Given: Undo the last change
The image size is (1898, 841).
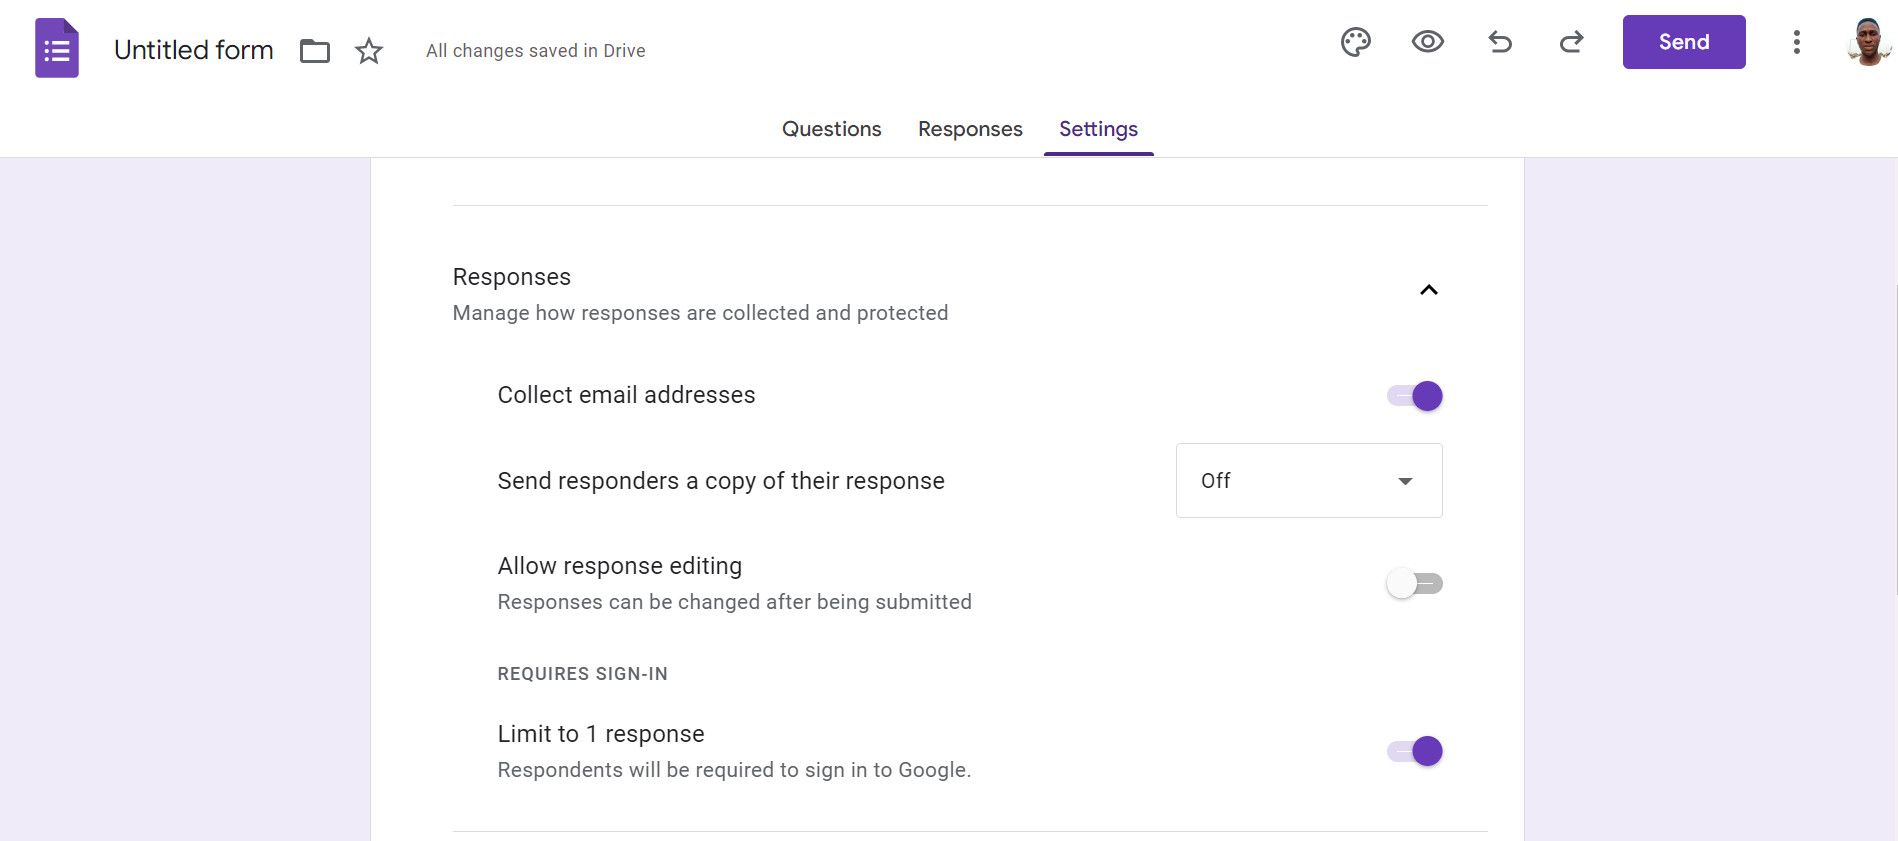Looking at the screenshot, I should coord(1500,42).
